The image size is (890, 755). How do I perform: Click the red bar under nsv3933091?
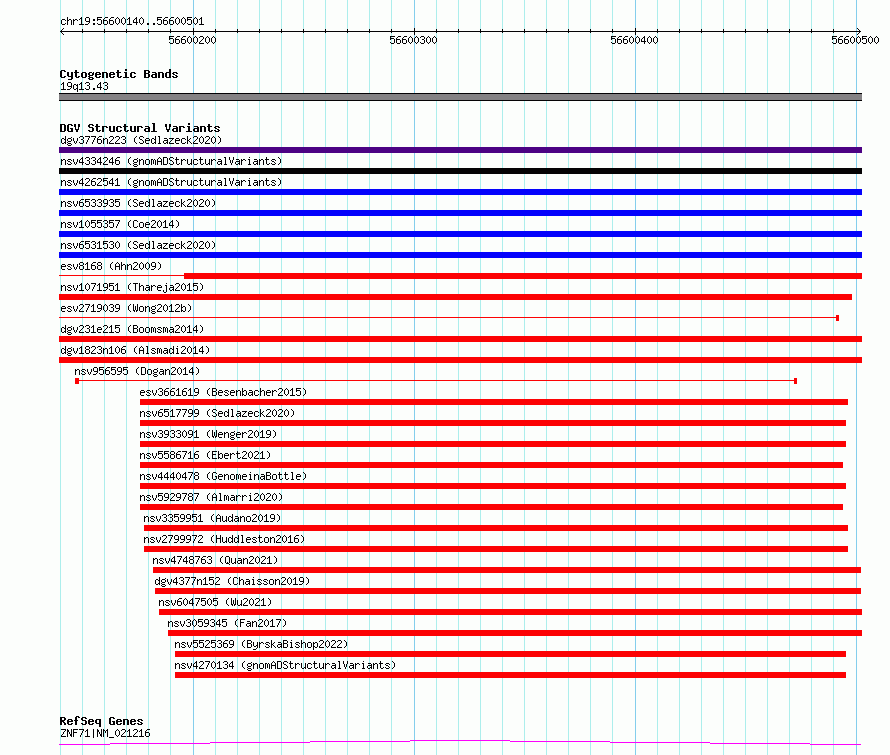[493, 444]
